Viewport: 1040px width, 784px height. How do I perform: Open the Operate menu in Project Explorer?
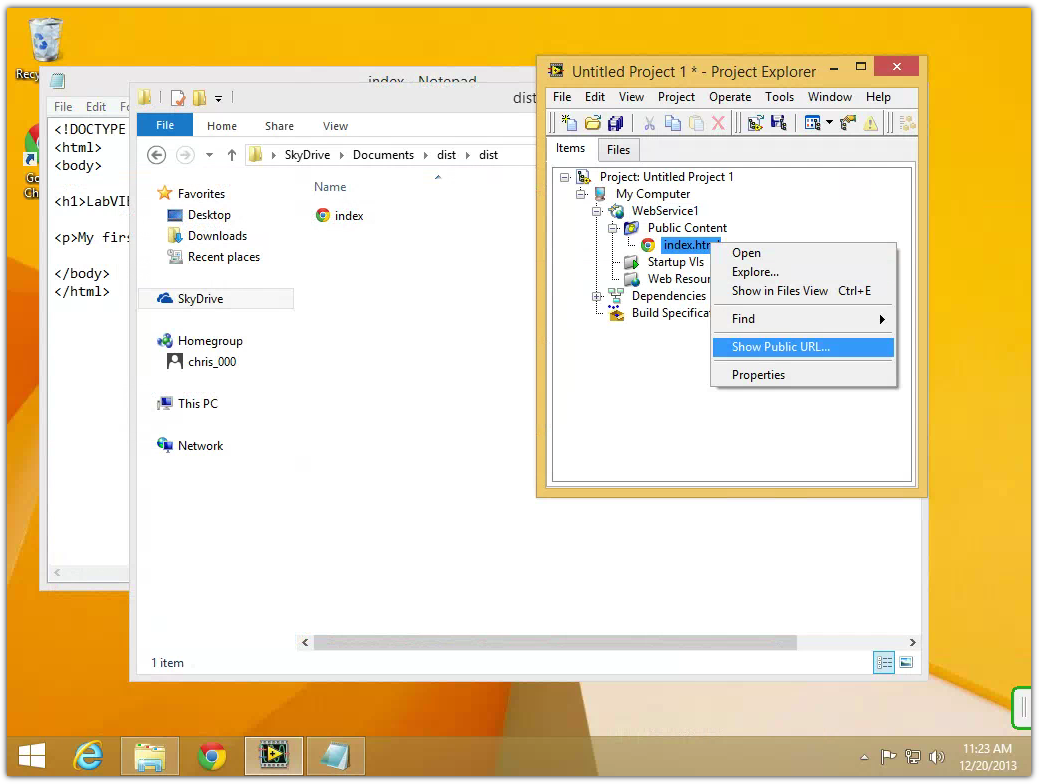pyautogui.click(x=729, y=97)
